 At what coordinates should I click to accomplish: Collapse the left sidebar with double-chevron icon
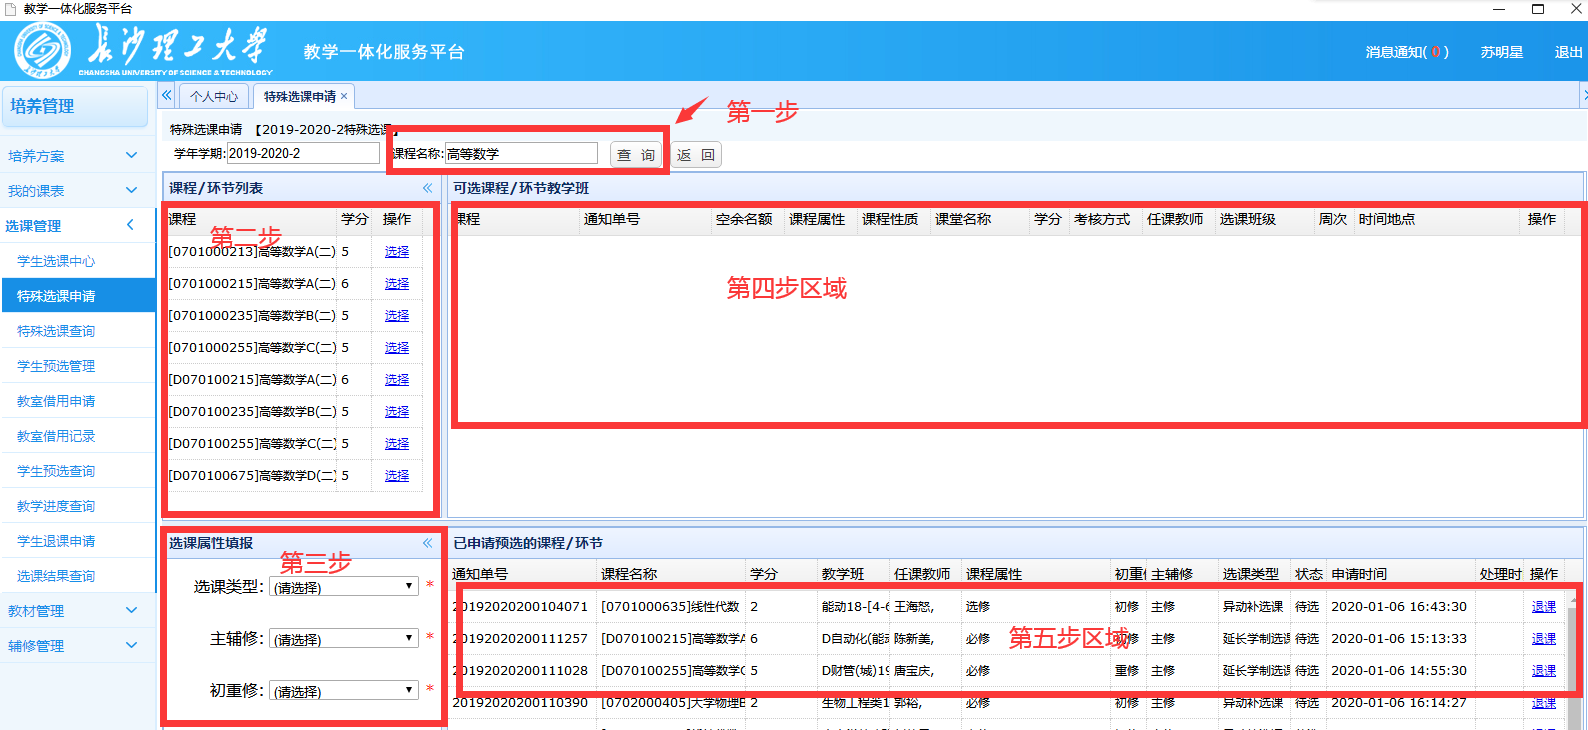167,95
